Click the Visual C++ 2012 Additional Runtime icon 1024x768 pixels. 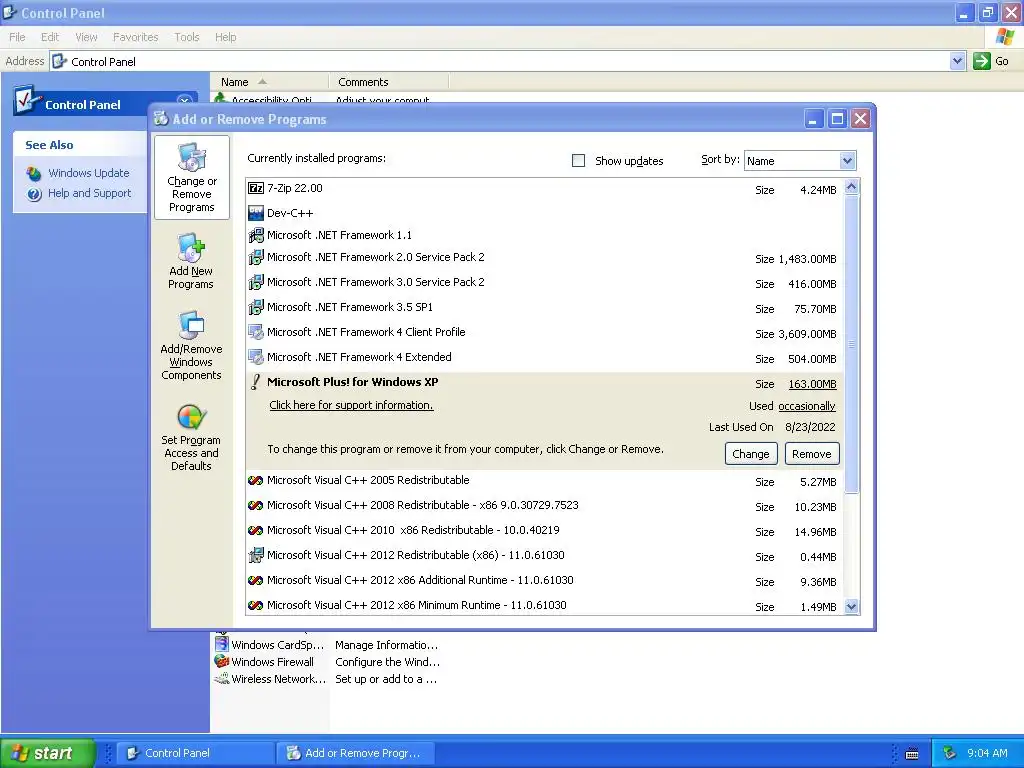pyautogui.click(x=255, y=580)
